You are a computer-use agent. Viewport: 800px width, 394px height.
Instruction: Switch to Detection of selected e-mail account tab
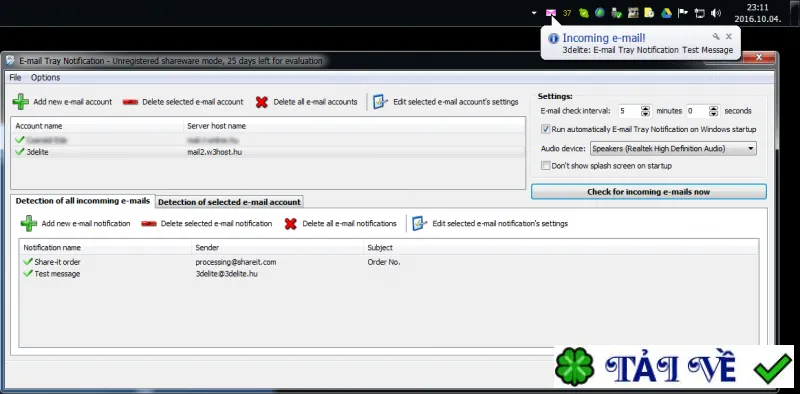click(x=229, y=202)
